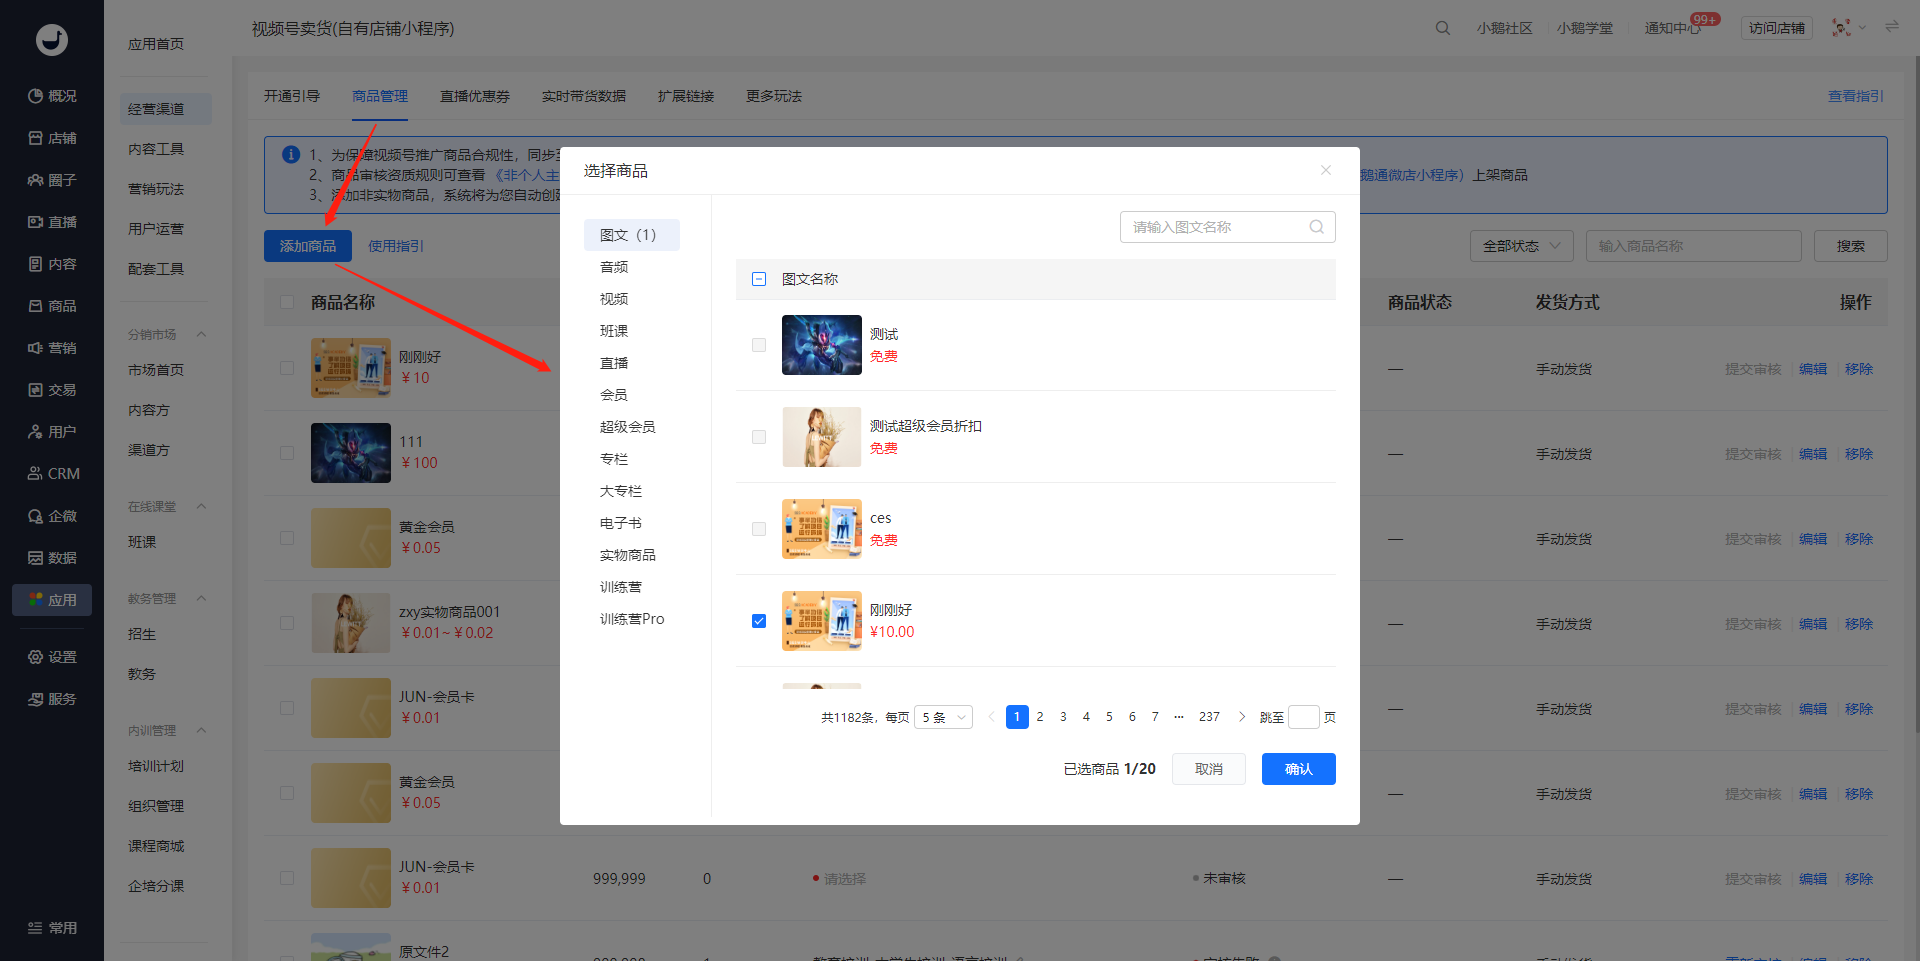The image size is (1920, 961).
Task: Open the 设置 settings sidebar item
Action: click(x=52, y=657)
